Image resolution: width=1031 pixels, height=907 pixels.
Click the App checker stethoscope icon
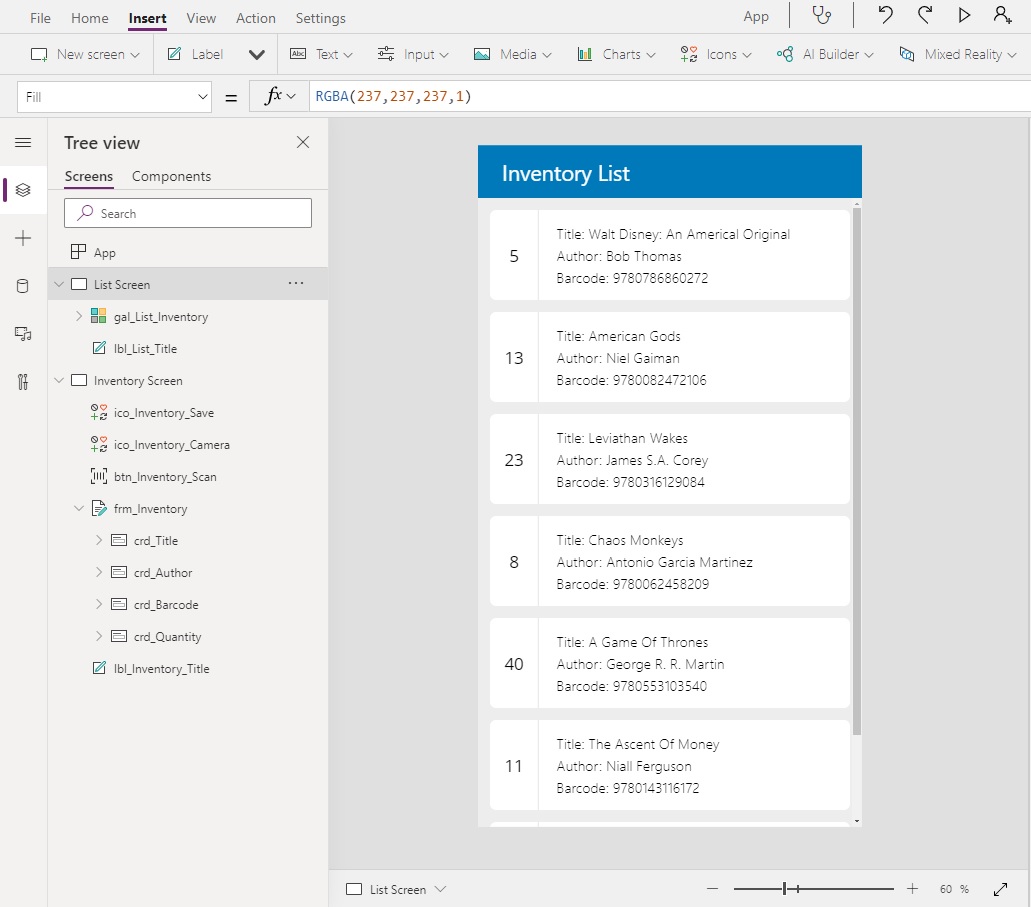point(822,15)
